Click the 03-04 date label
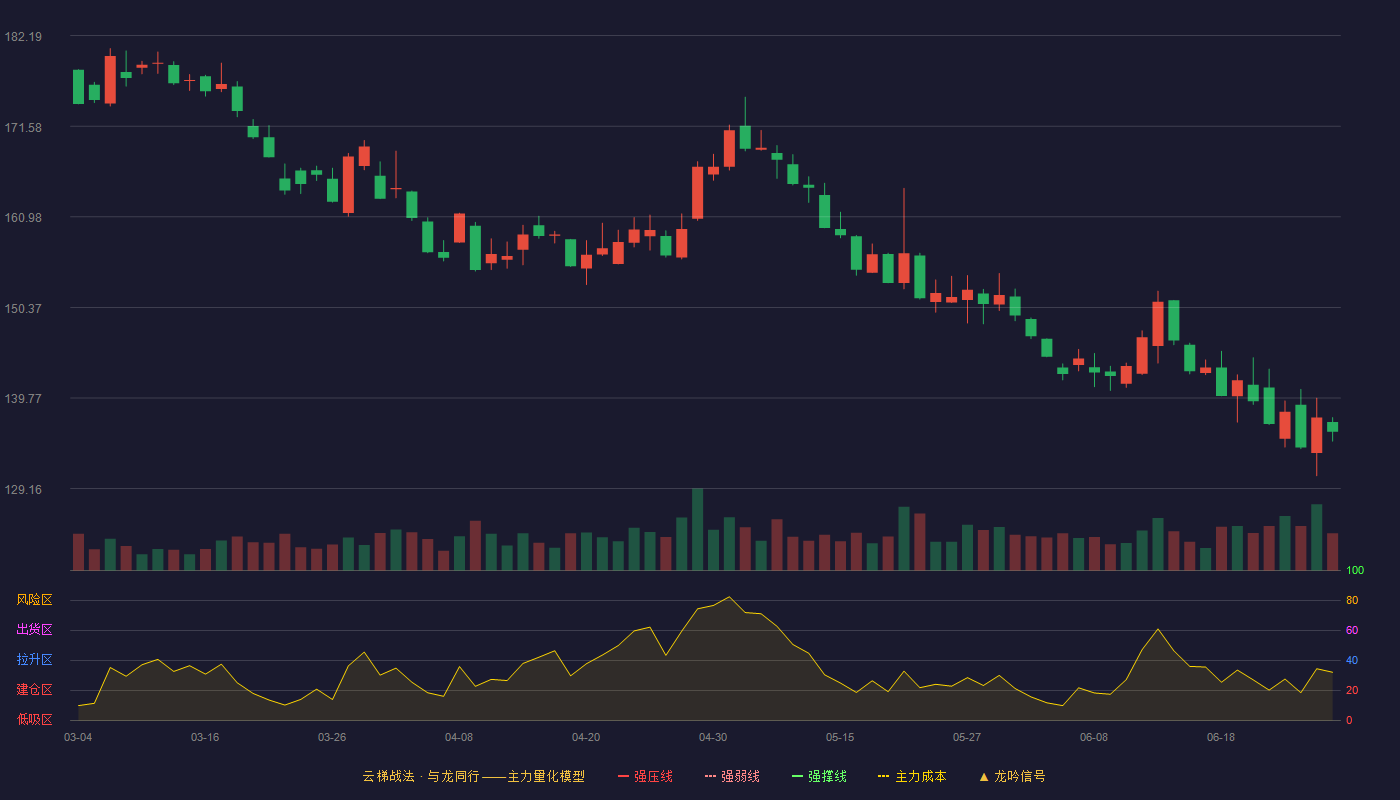The height and width of the screenshot is (800, 1400). point(78,737)
